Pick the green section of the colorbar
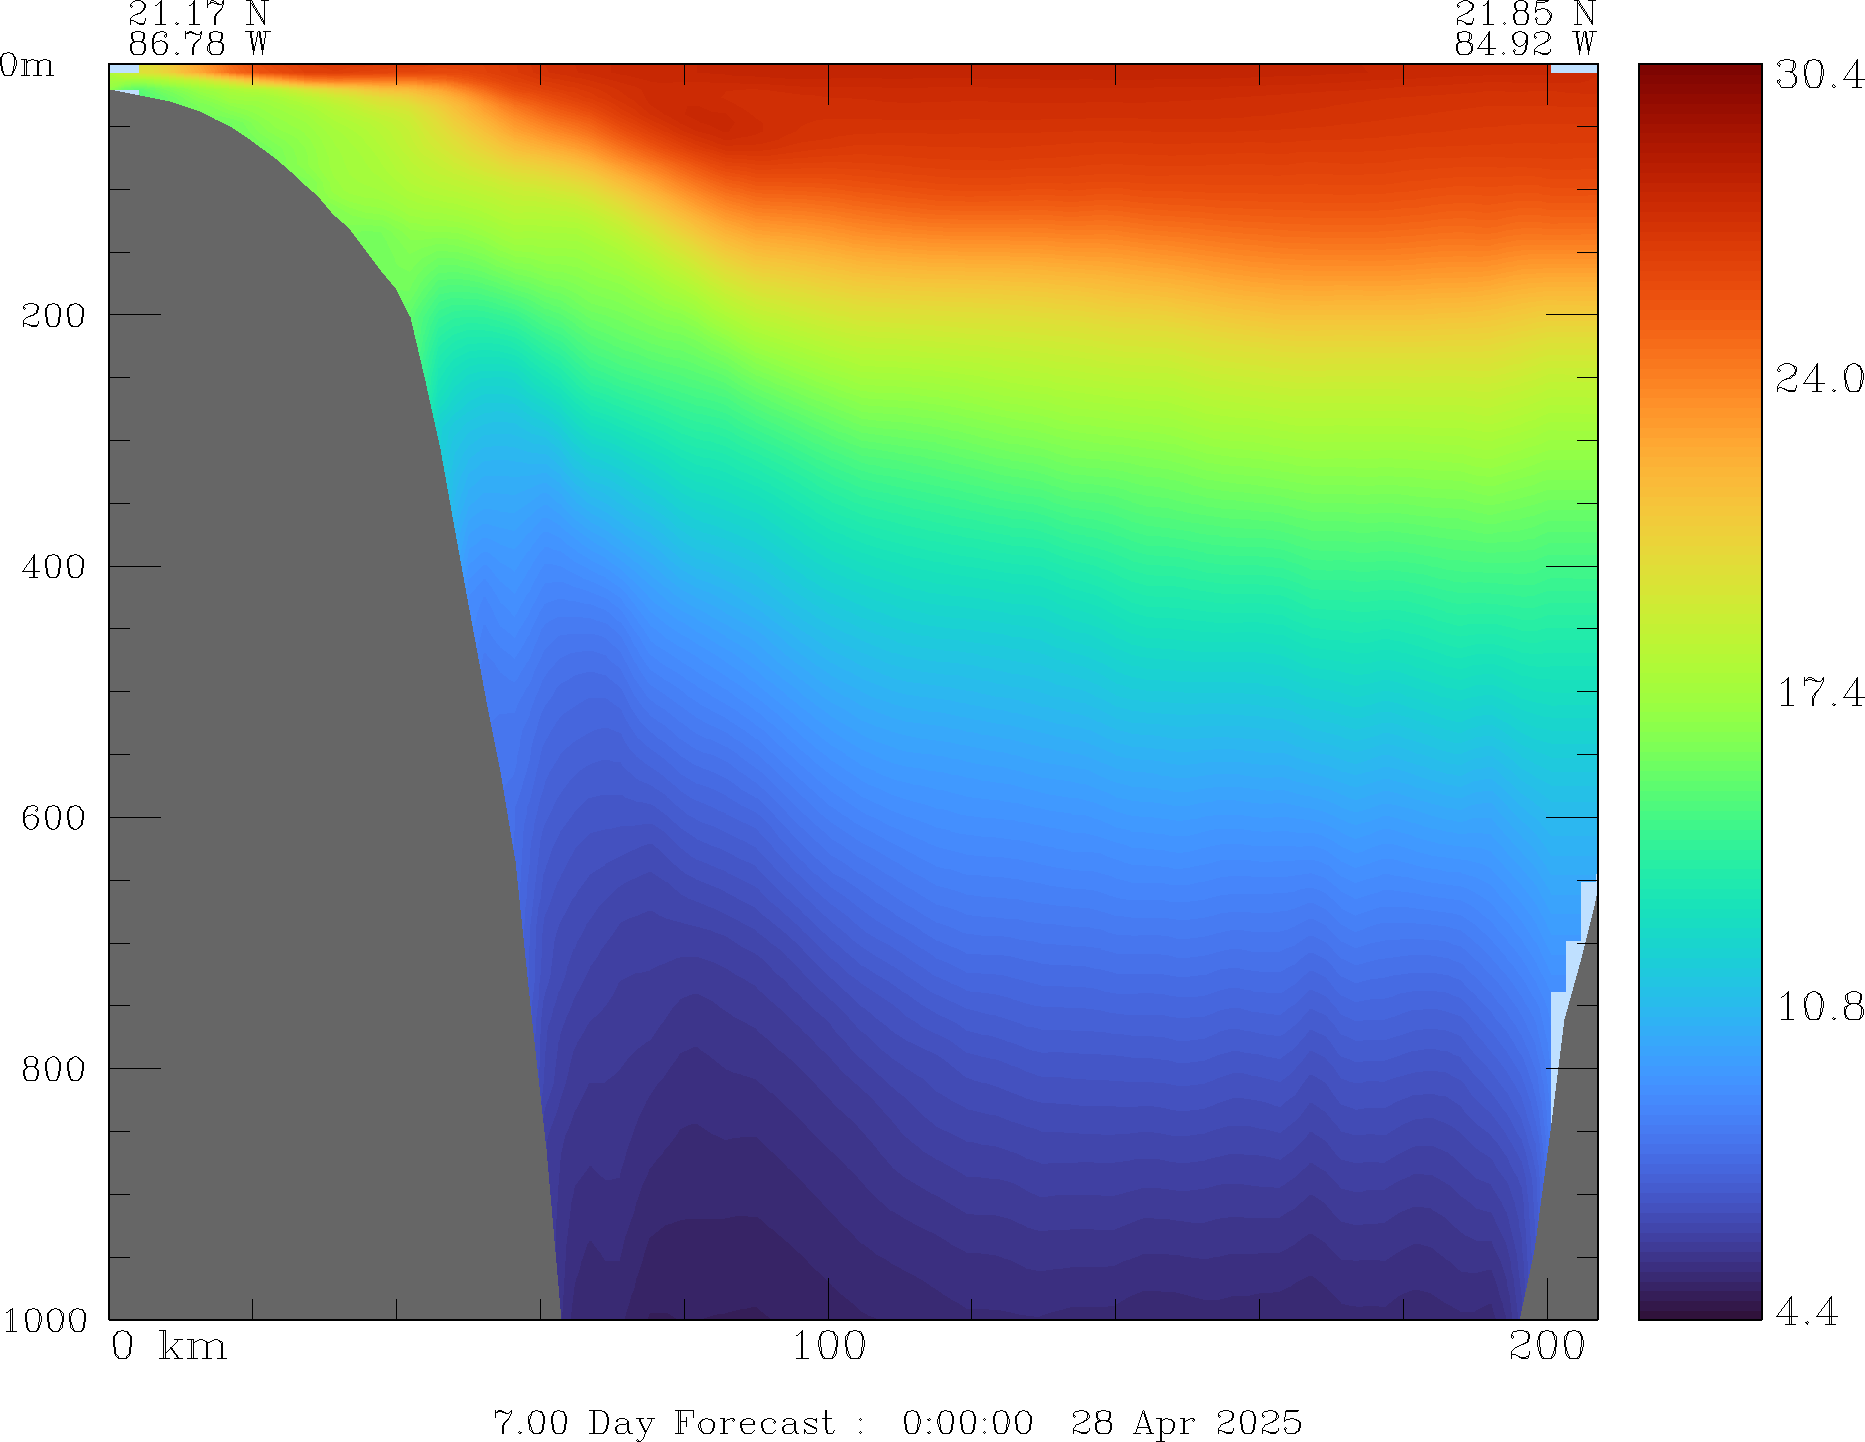This screenshot has width=1865, height=1442. pos(1699,800)
